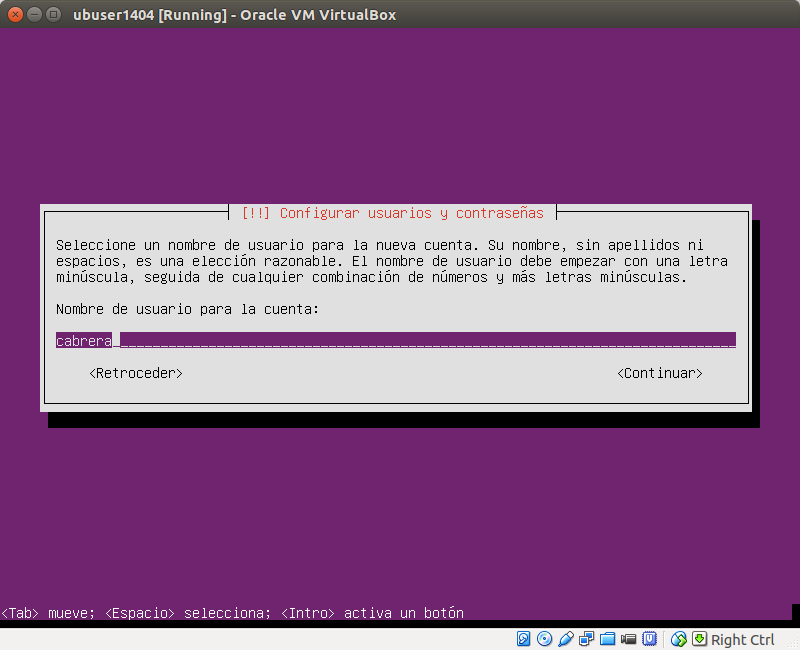This screenshot has width=800, height=650.
Task: Click the help text about Tab key
Action: tap(232, 613)
